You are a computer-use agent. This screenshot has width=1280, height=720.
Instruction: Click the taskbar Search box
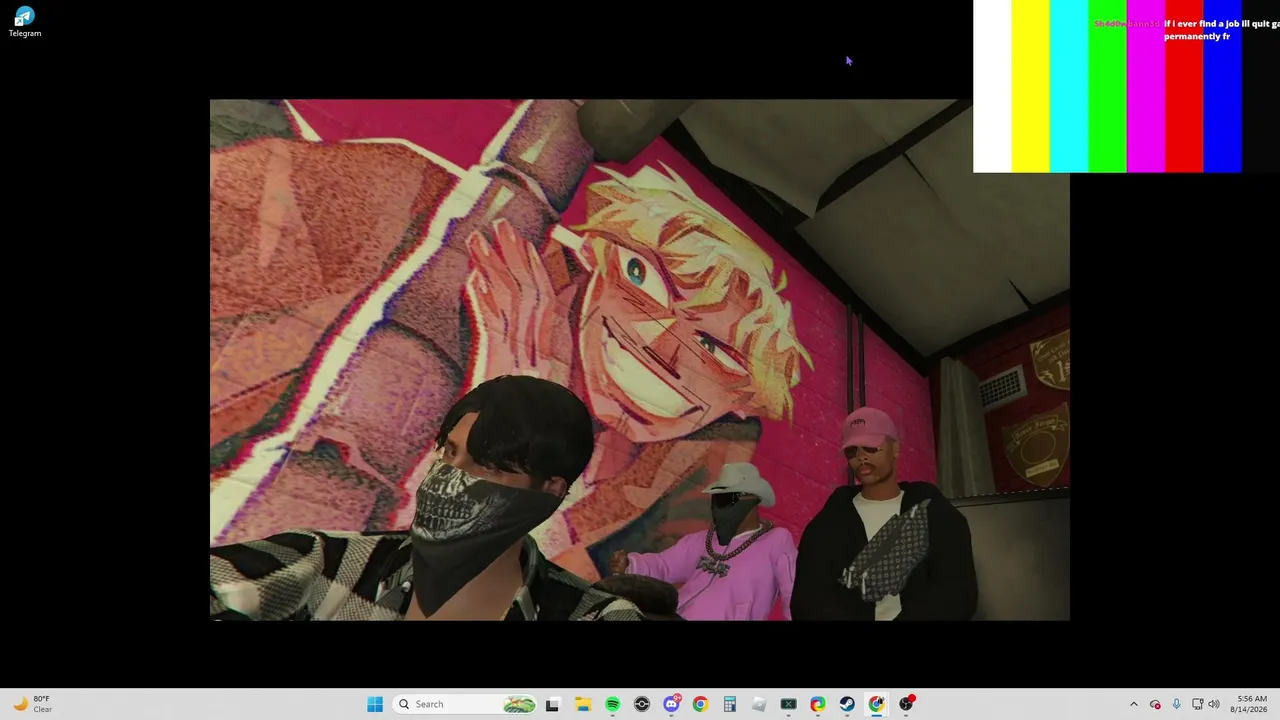pyautogui.click(x=466, y=704)
